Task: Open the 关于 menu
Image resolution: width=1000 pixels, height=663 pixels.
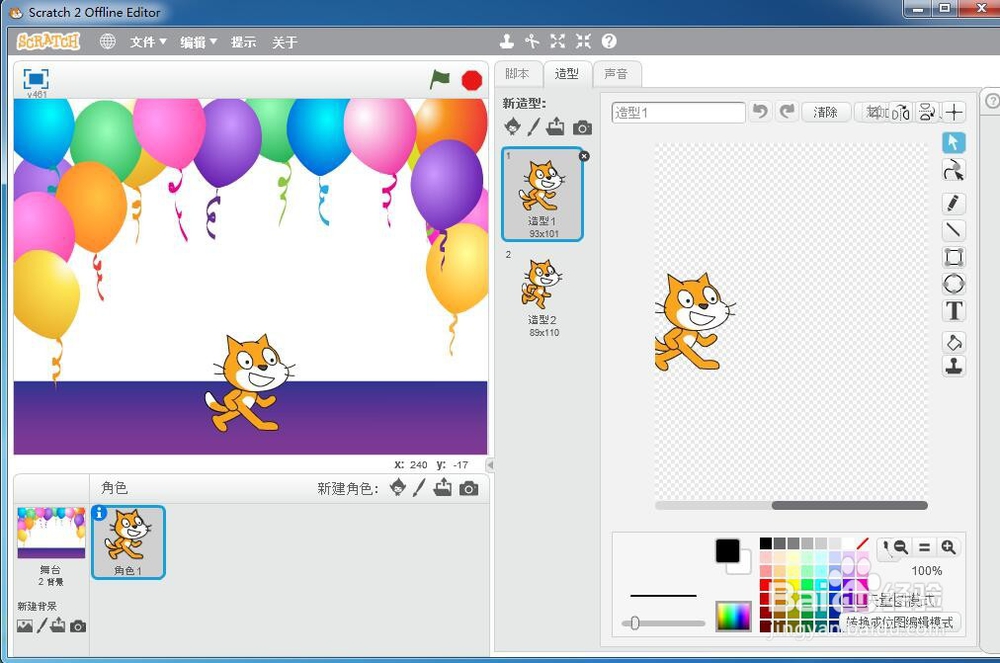Action: [284, 42]
